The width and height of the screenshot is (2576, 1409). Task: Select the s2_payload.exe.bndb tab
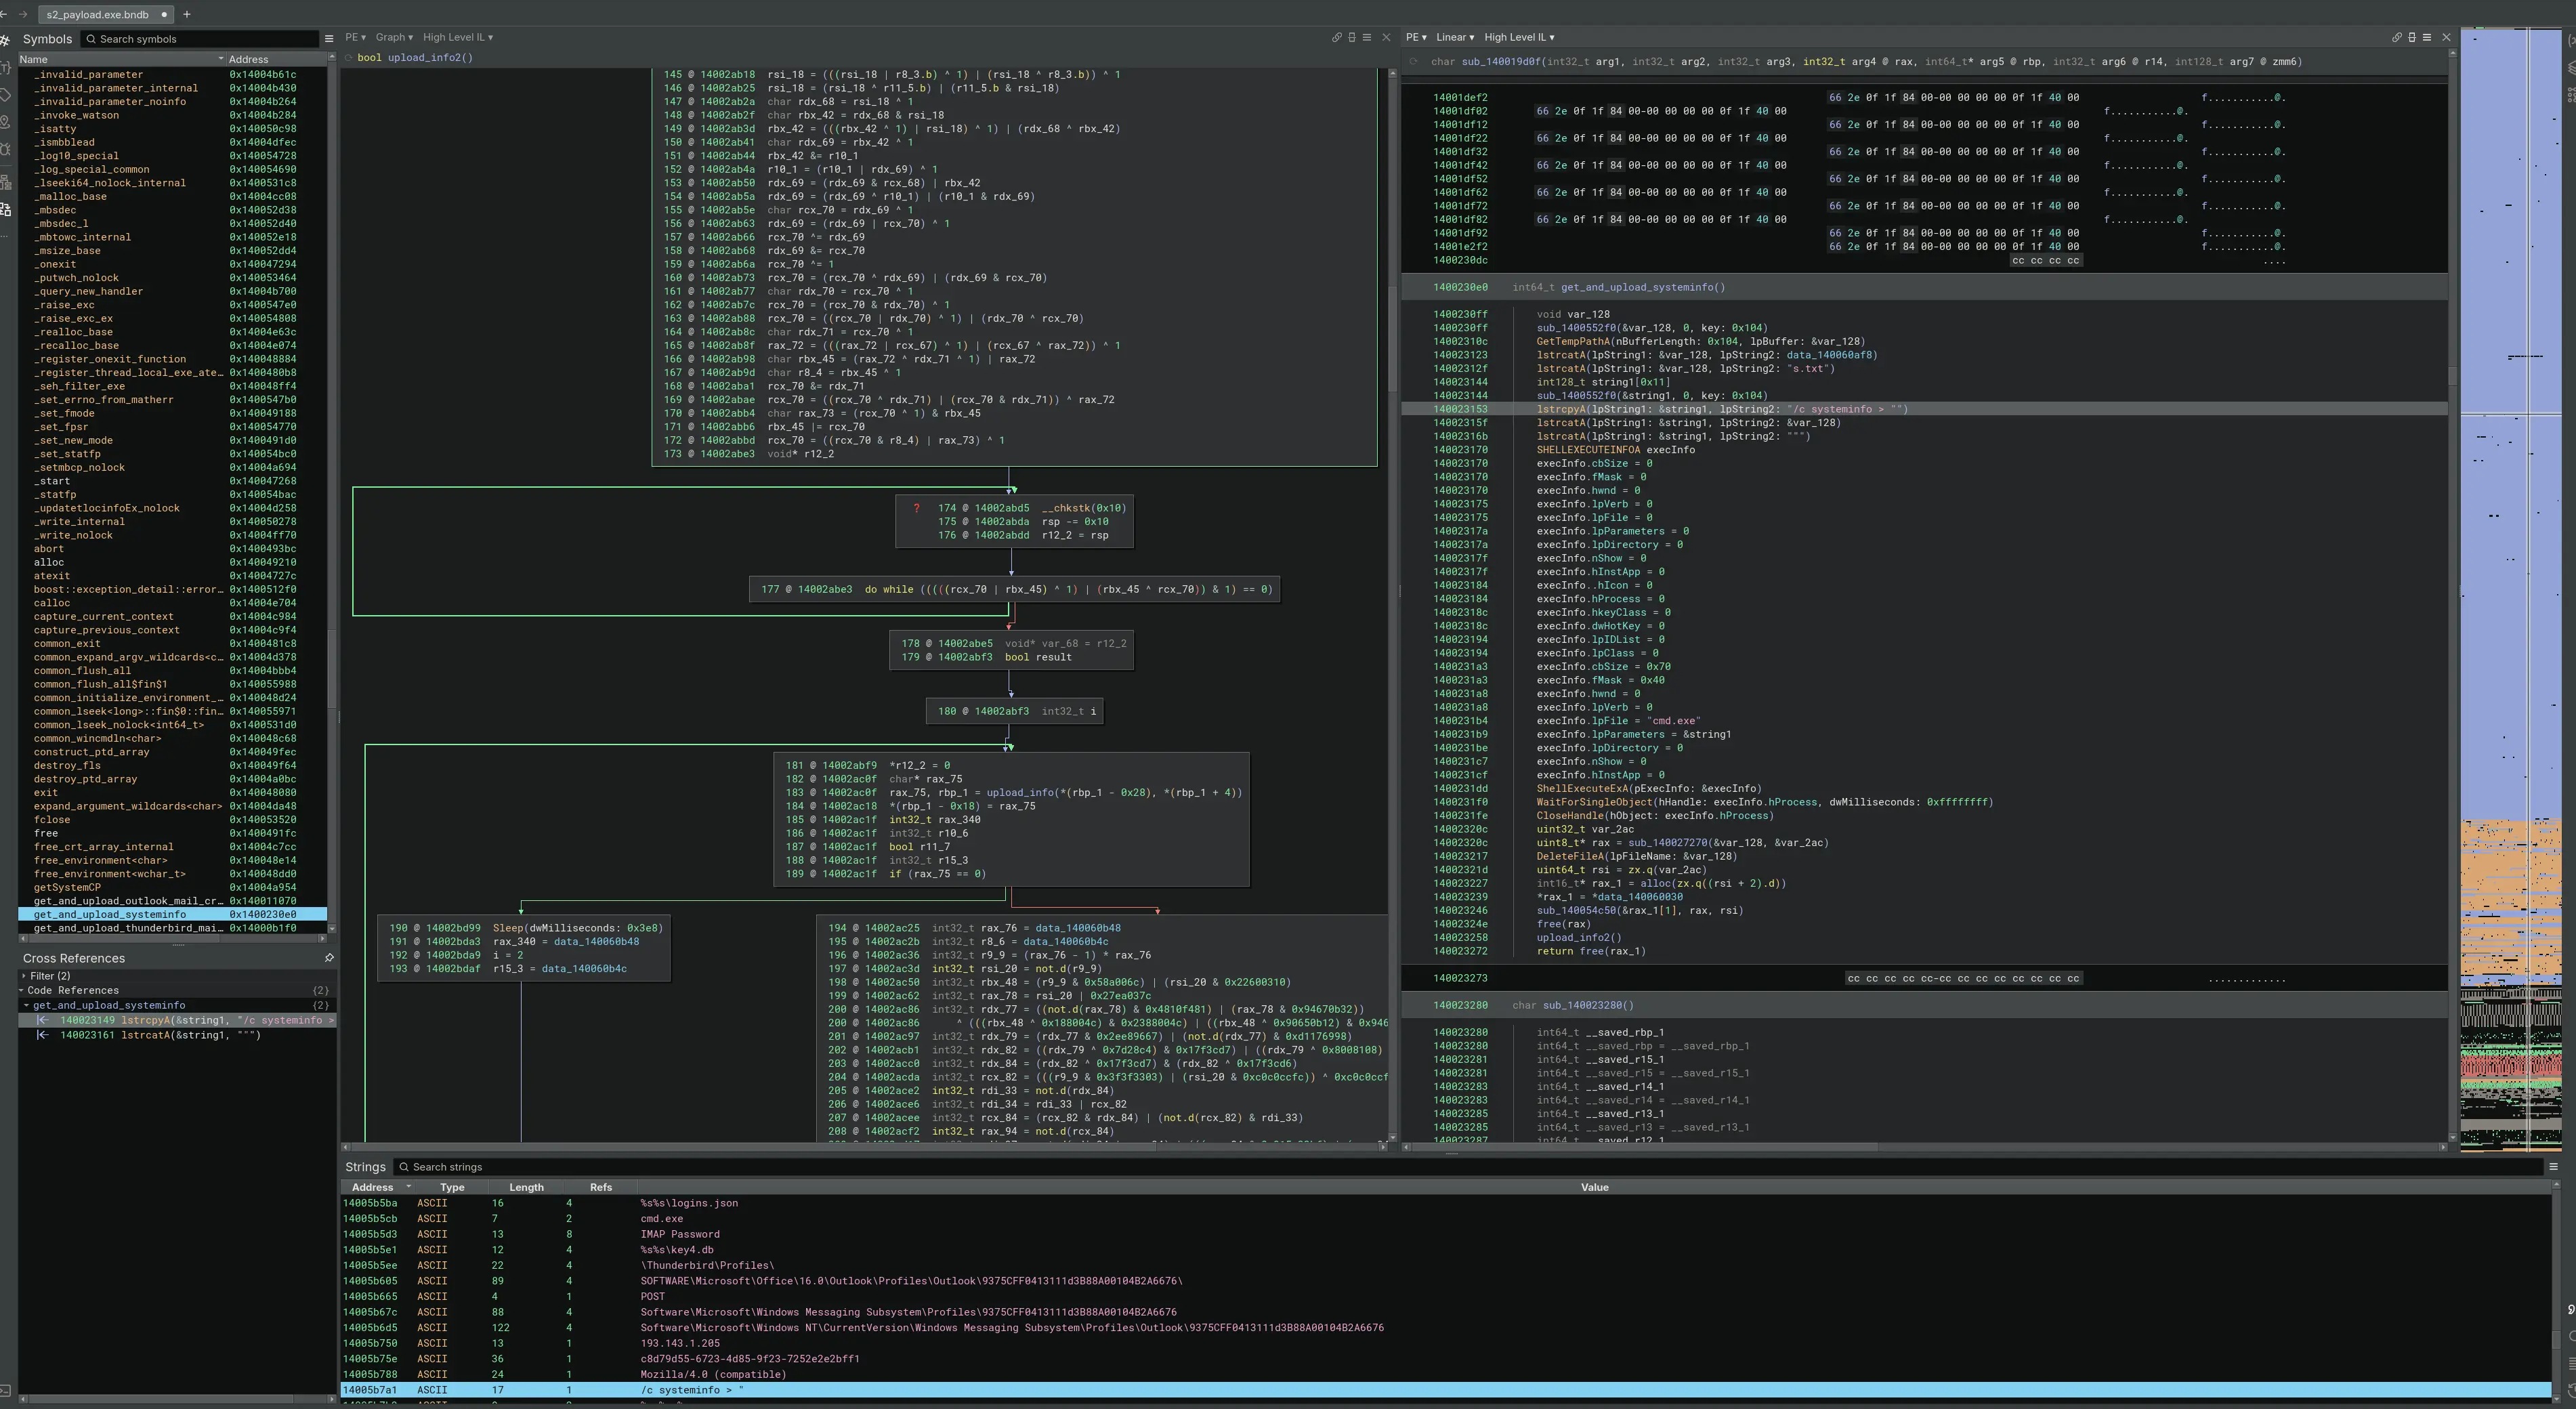pyautogui.click(x=98, y=14)
